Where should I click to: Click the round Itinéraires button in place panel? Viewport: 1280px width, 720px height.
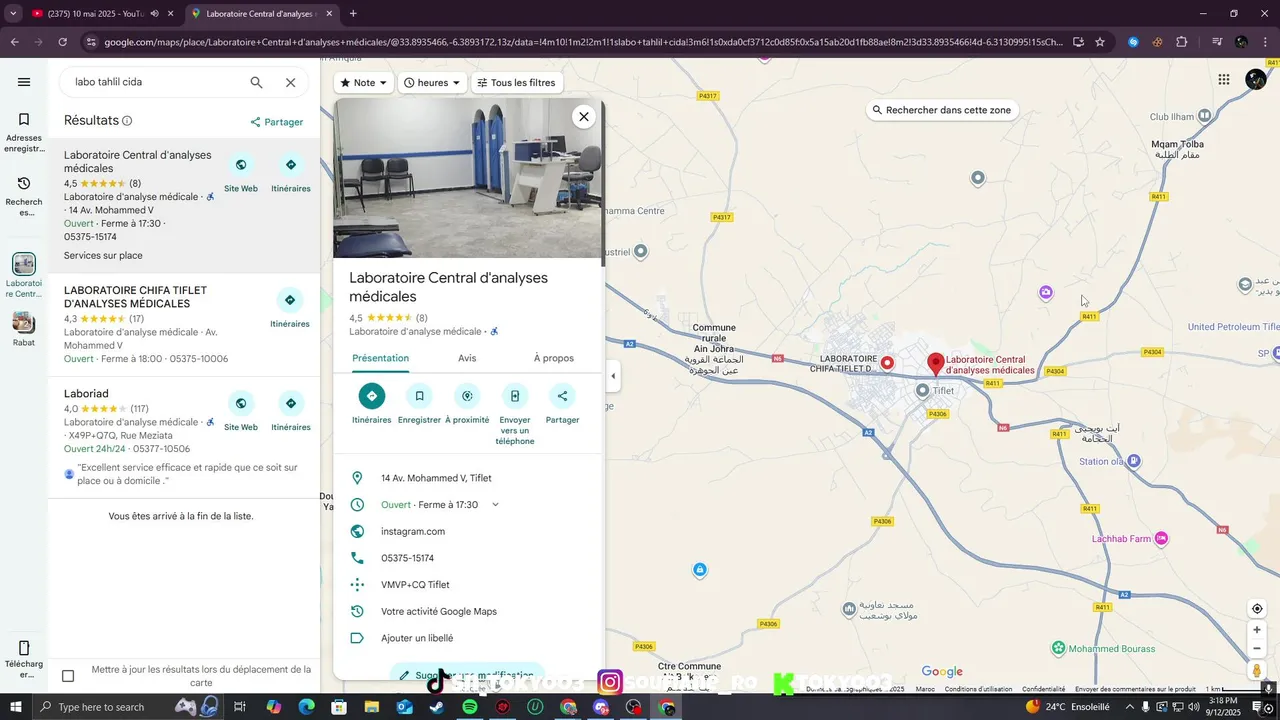372,396
